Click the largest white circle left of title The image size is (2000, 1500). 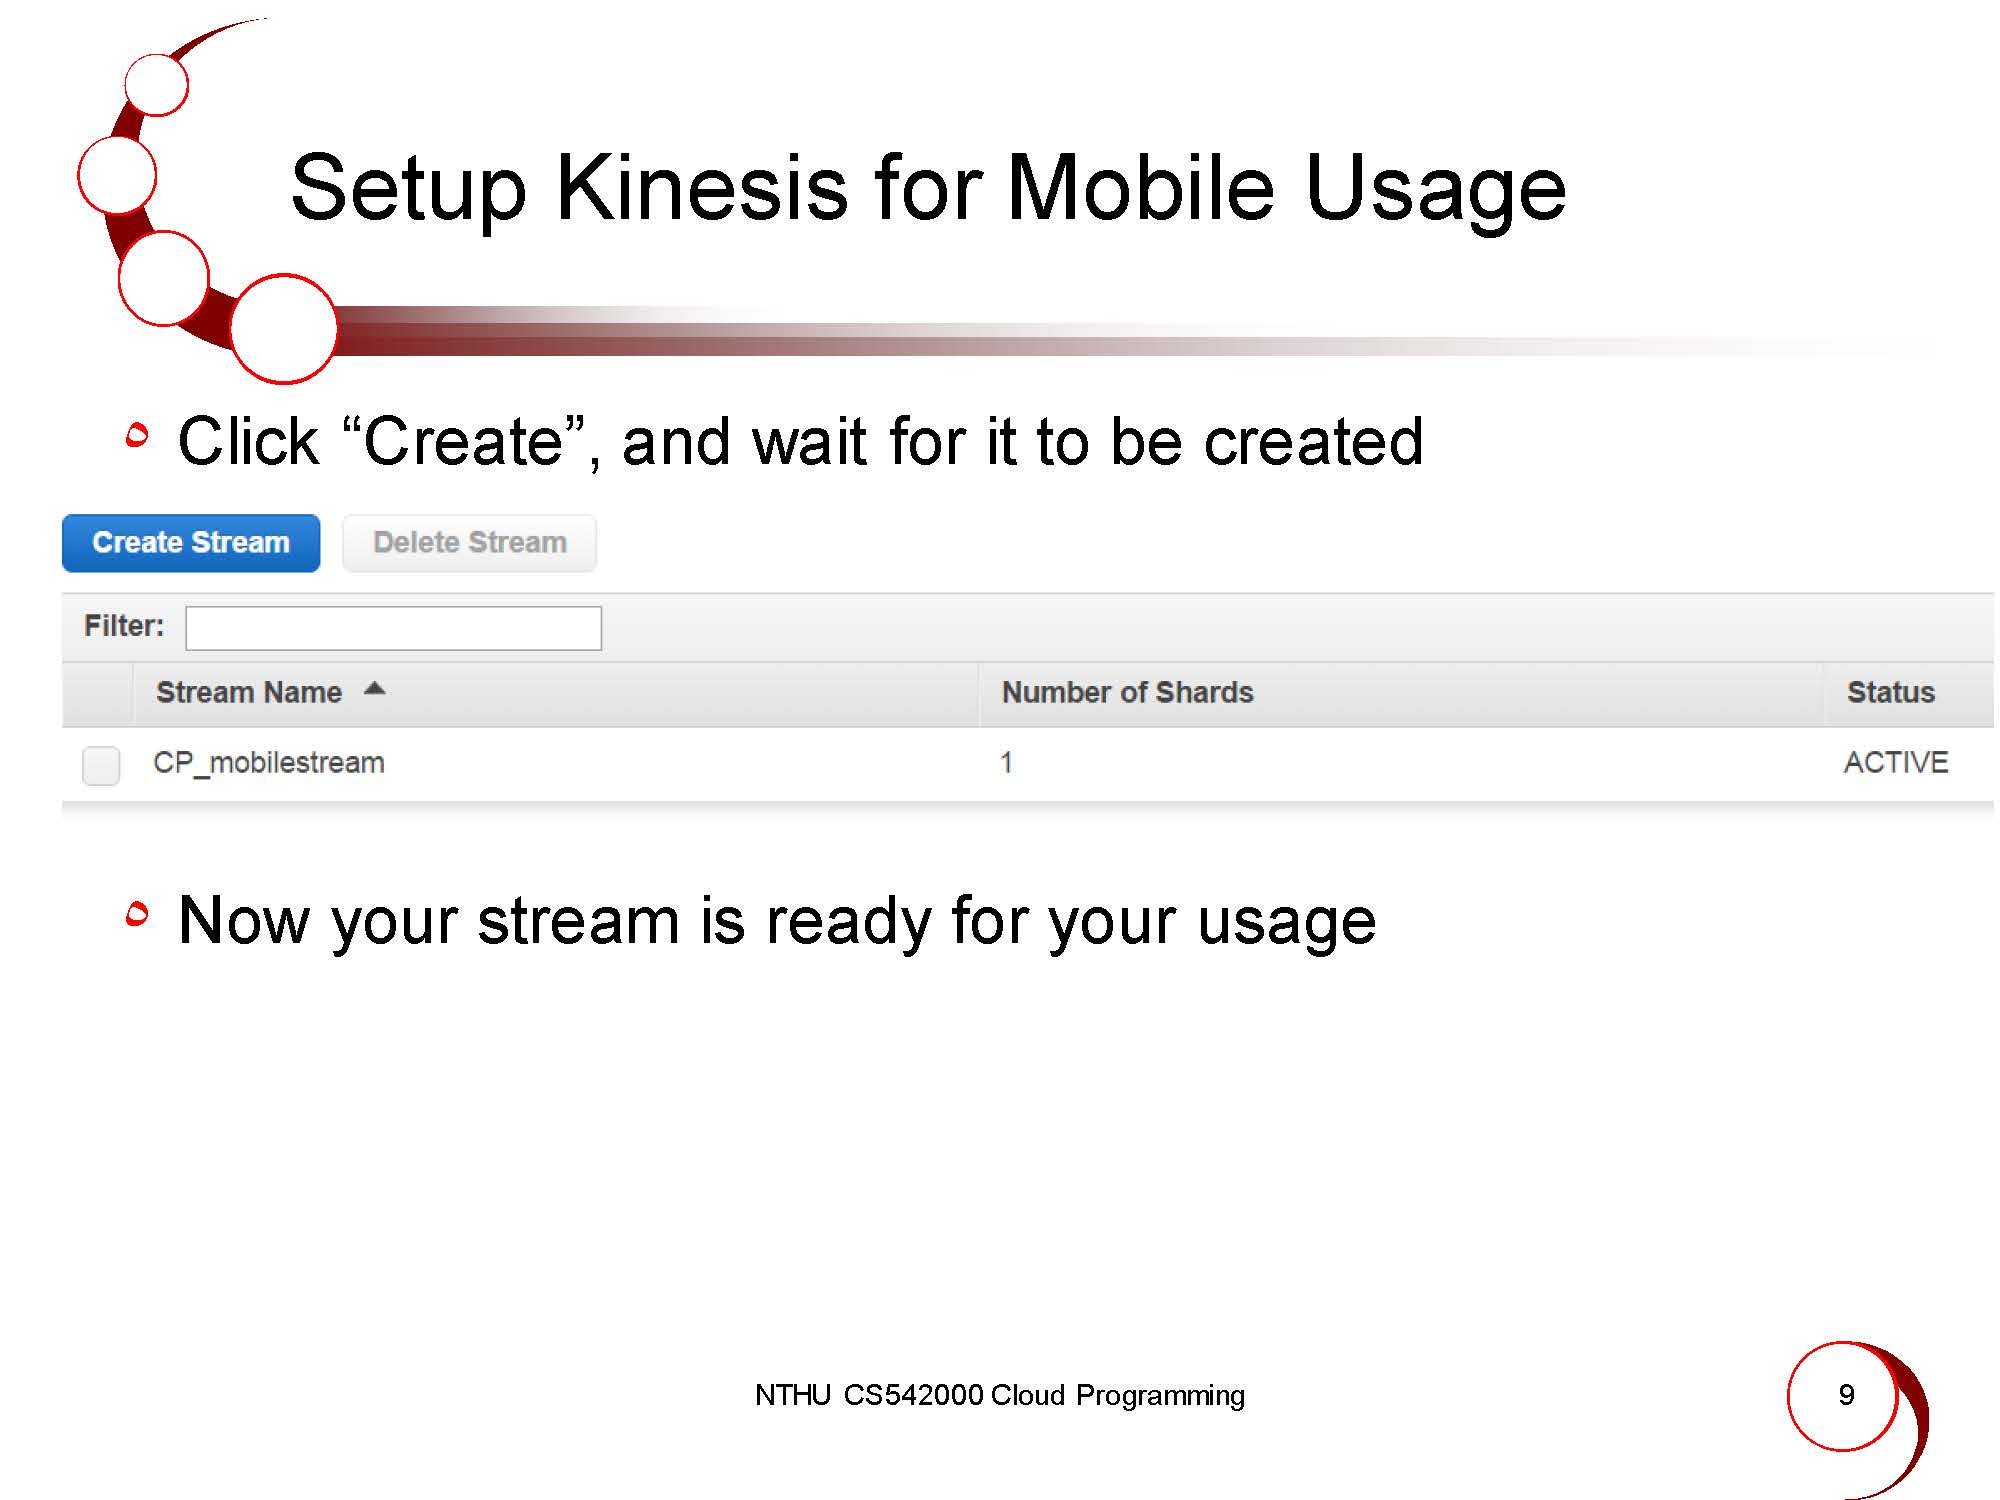pyautogui.click(x=284, y=329)
